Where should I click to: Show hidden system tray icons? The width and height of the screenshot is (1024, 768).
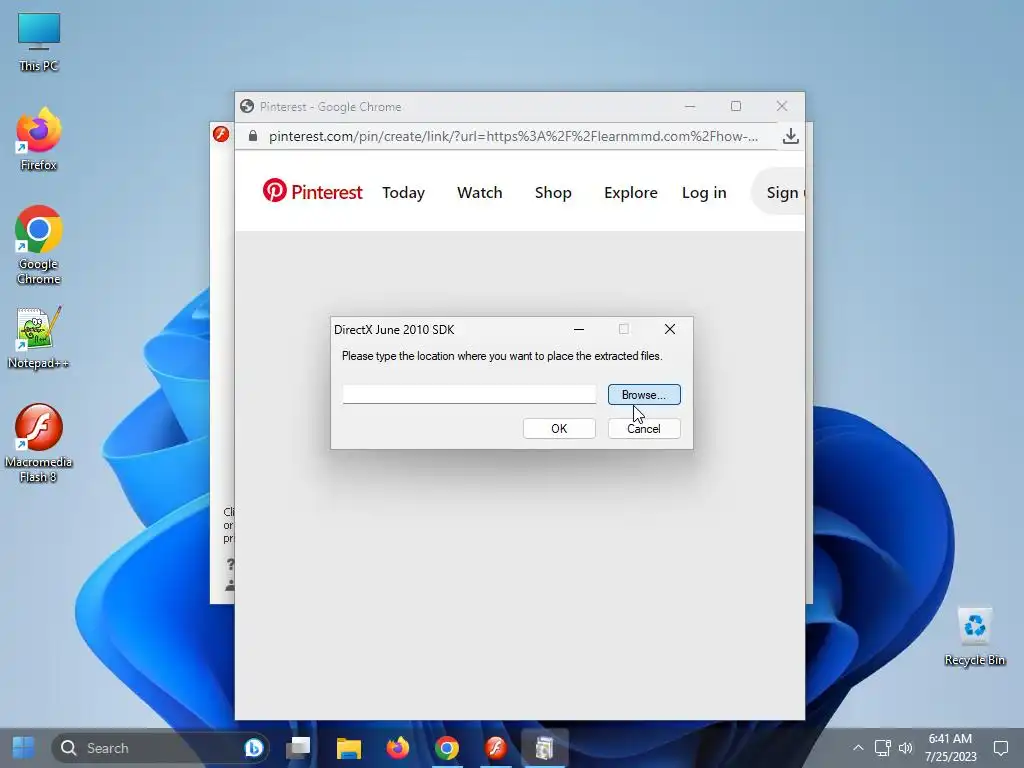tap(858, 748)
